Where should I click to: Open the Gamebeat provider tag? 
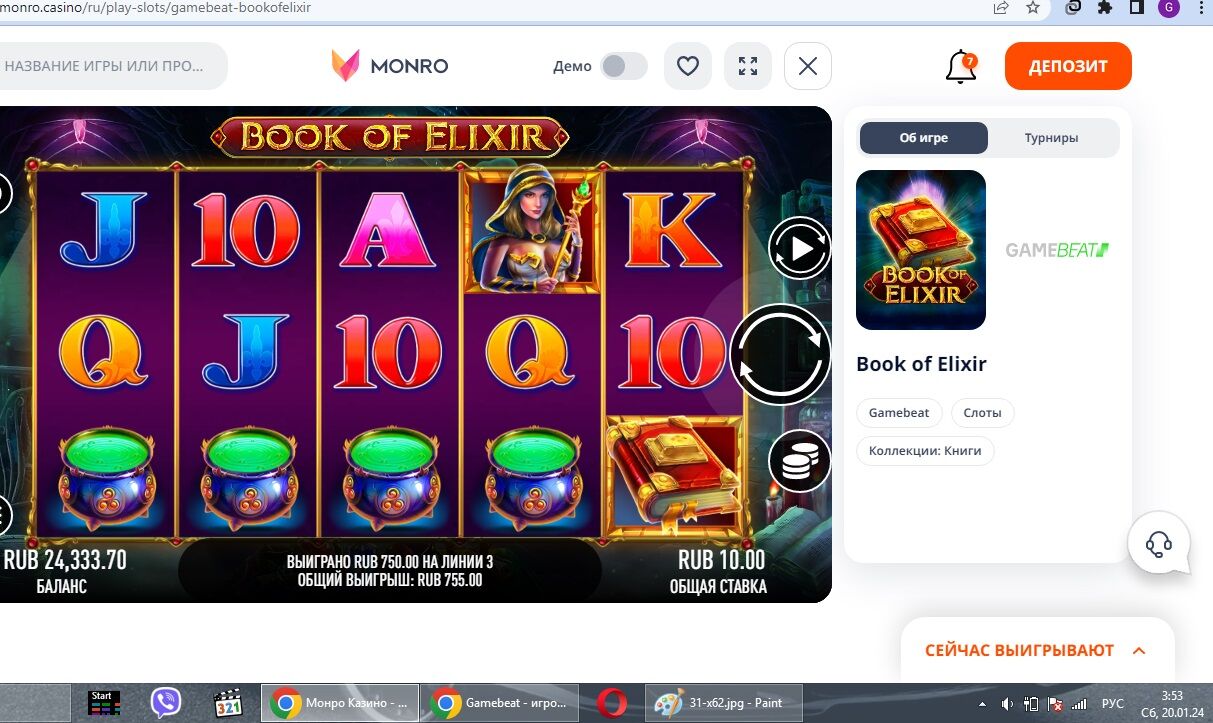899,412
